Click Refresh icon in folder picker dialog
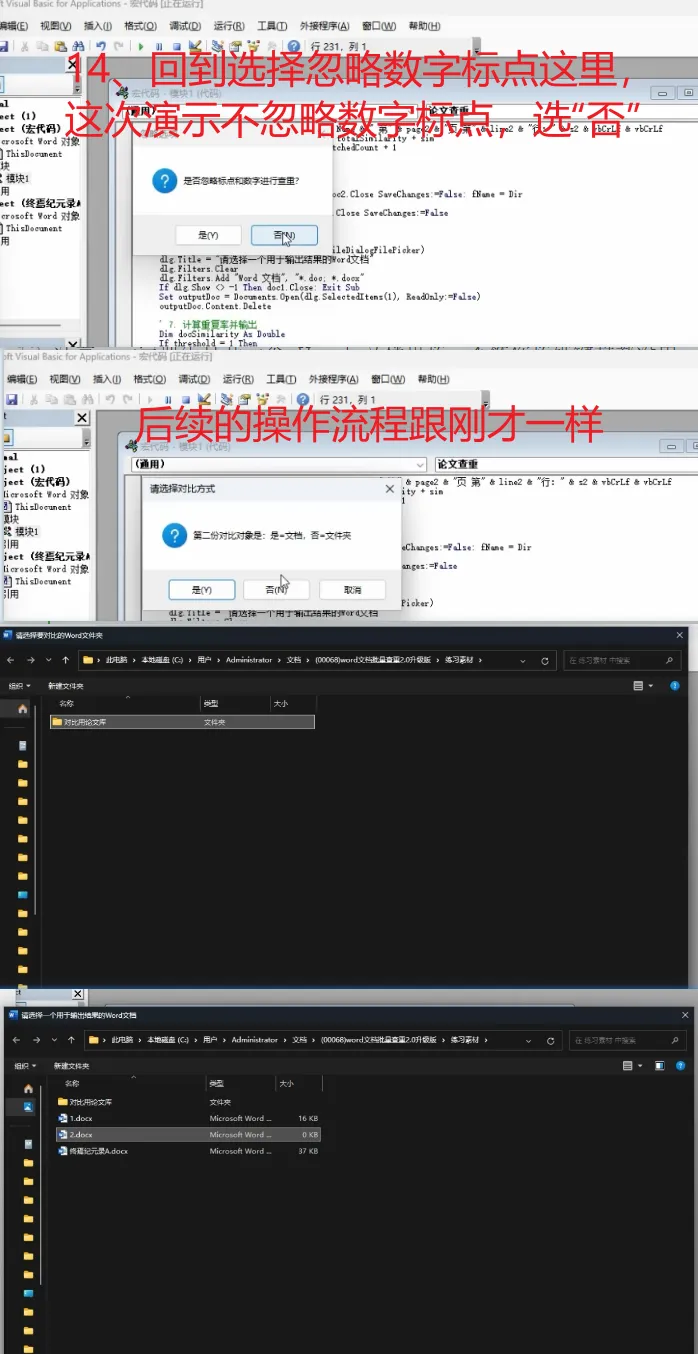This screenshot has height=1354, width=698. click(545, 660)
